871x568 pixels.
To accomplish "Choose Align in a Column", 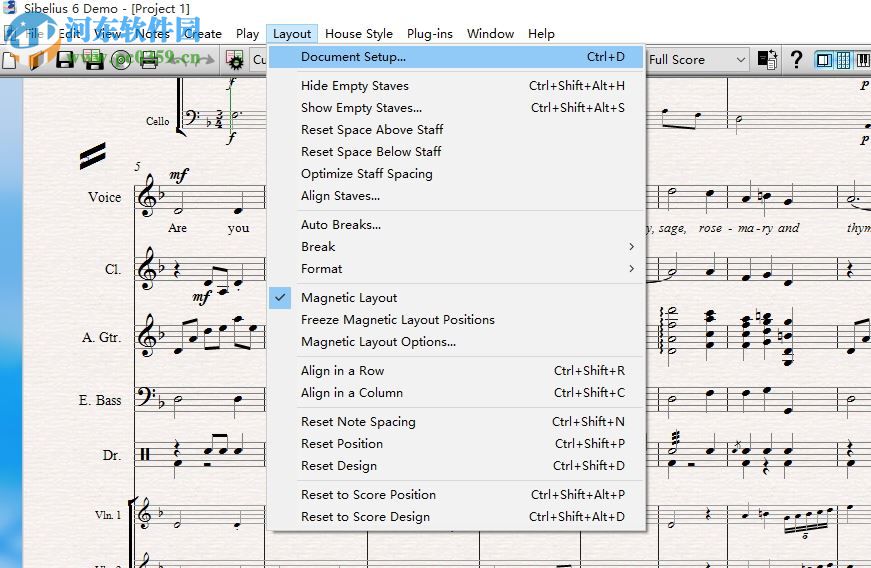I will (x=455, y=393).
